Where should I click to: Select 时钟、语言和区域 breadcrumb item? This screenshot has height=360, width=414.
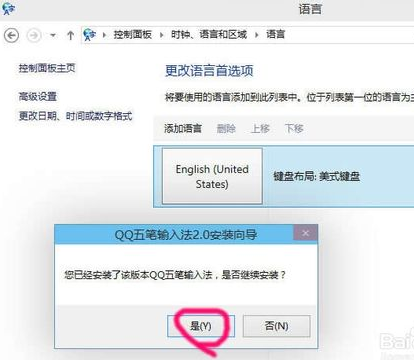tap(209, 34)
